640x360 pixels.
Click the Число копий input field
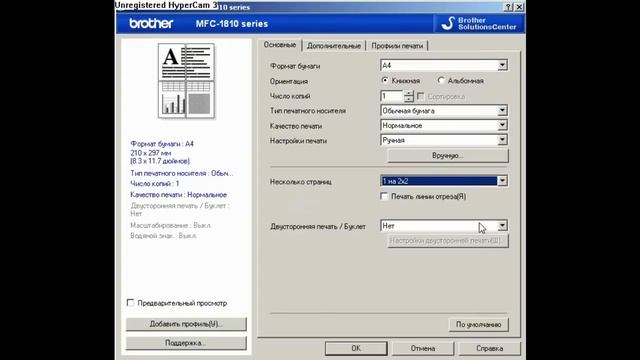pyautogui.click(x=392, y=96)
